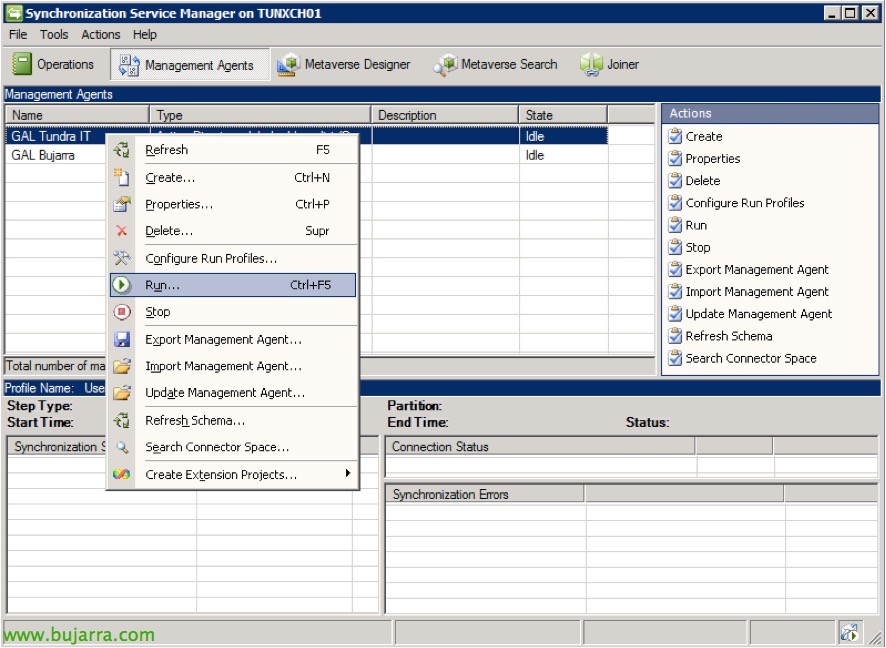This screenshot has height=648, width=886.
Task: Click the Create icon in context menu
Action: point(121,177)
